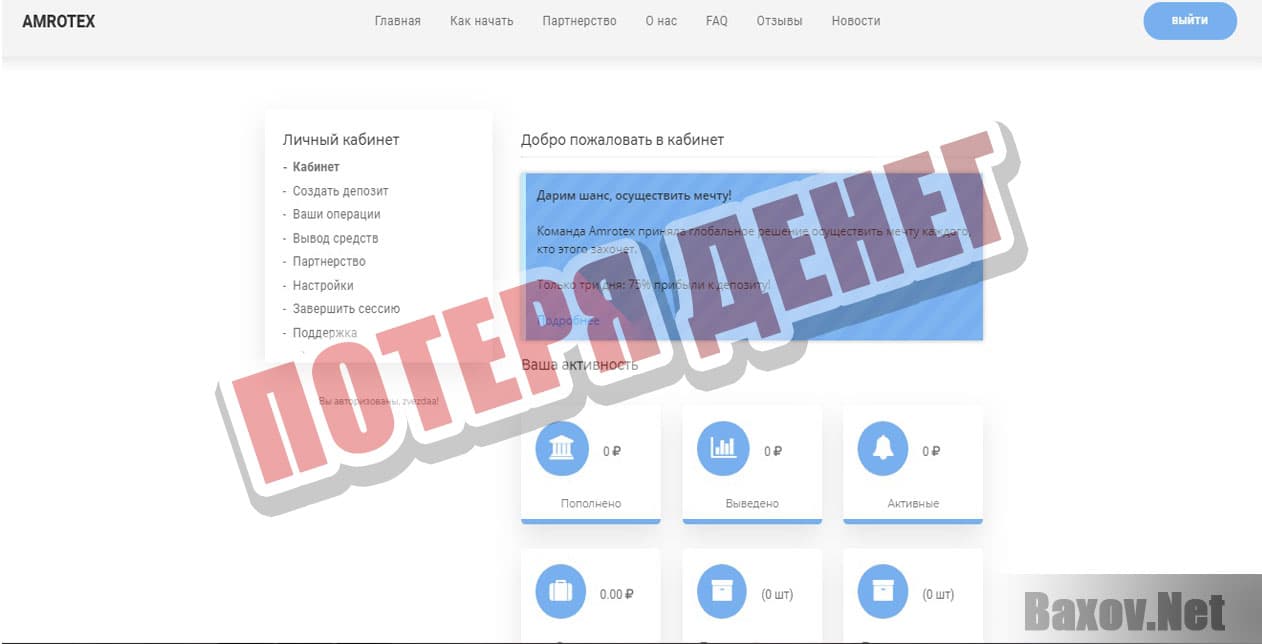Click the AMROTEX logo

tap(60, 20)
